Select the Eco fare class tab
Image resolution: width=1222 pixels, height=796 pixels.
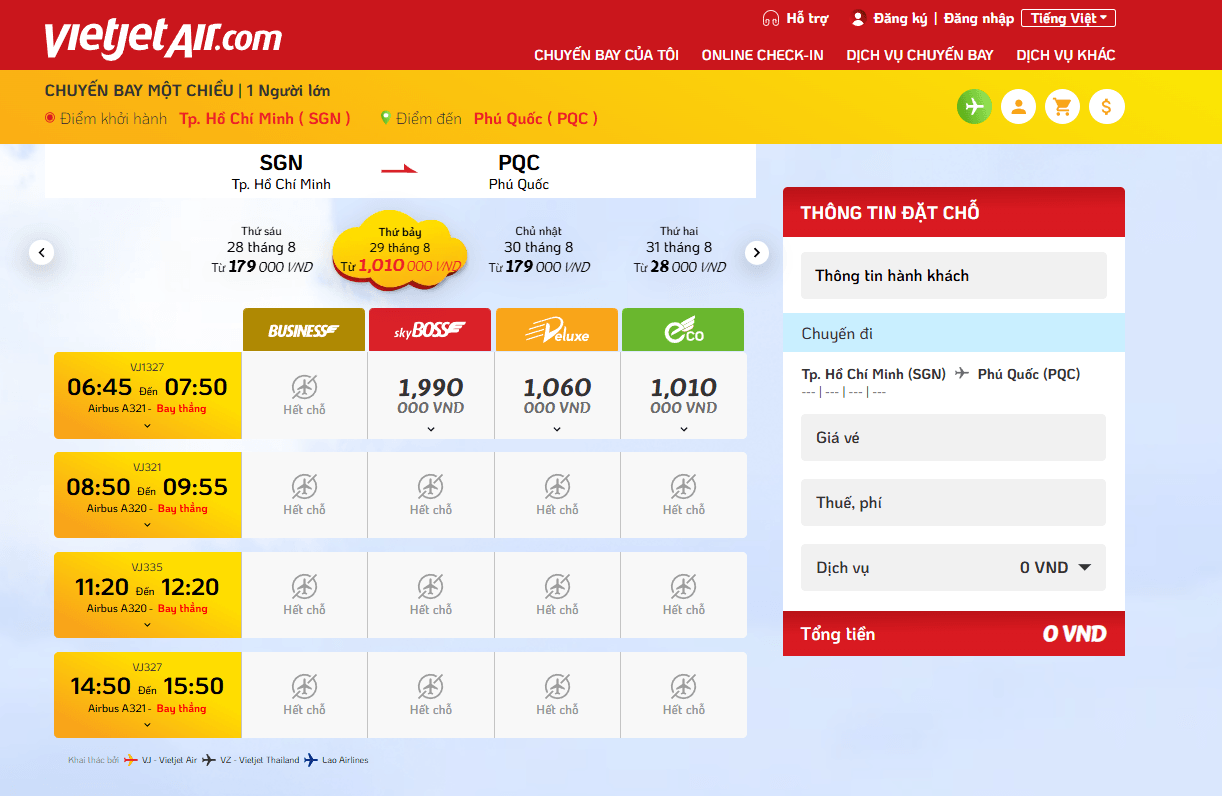click(x=683, y=330)
